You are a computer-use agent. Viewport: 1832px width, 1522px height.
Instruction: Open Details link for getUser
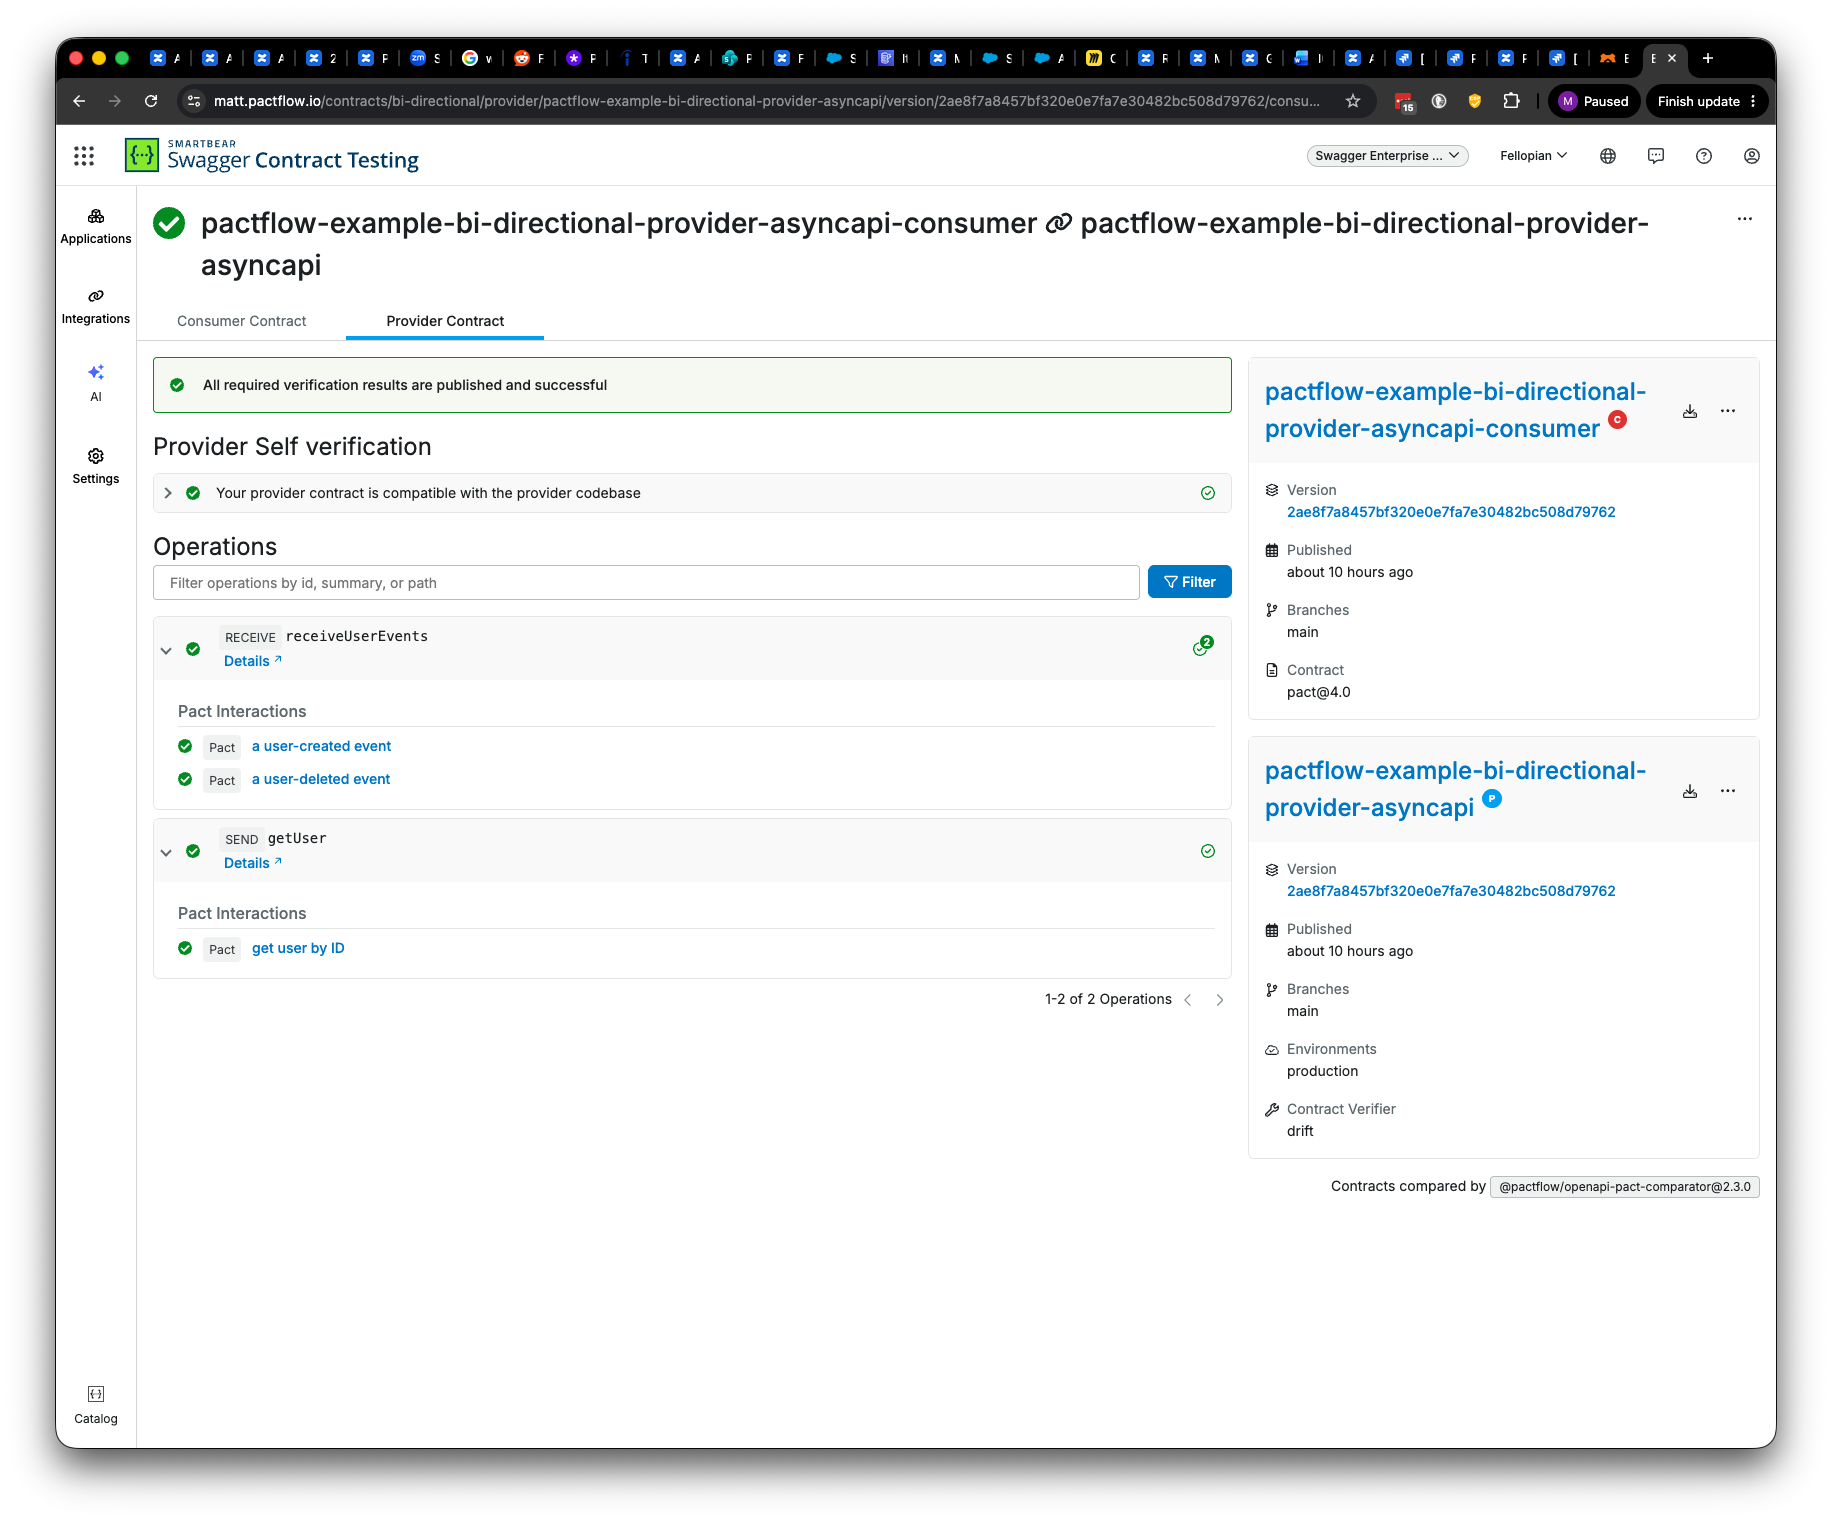[x=253, y=863]
